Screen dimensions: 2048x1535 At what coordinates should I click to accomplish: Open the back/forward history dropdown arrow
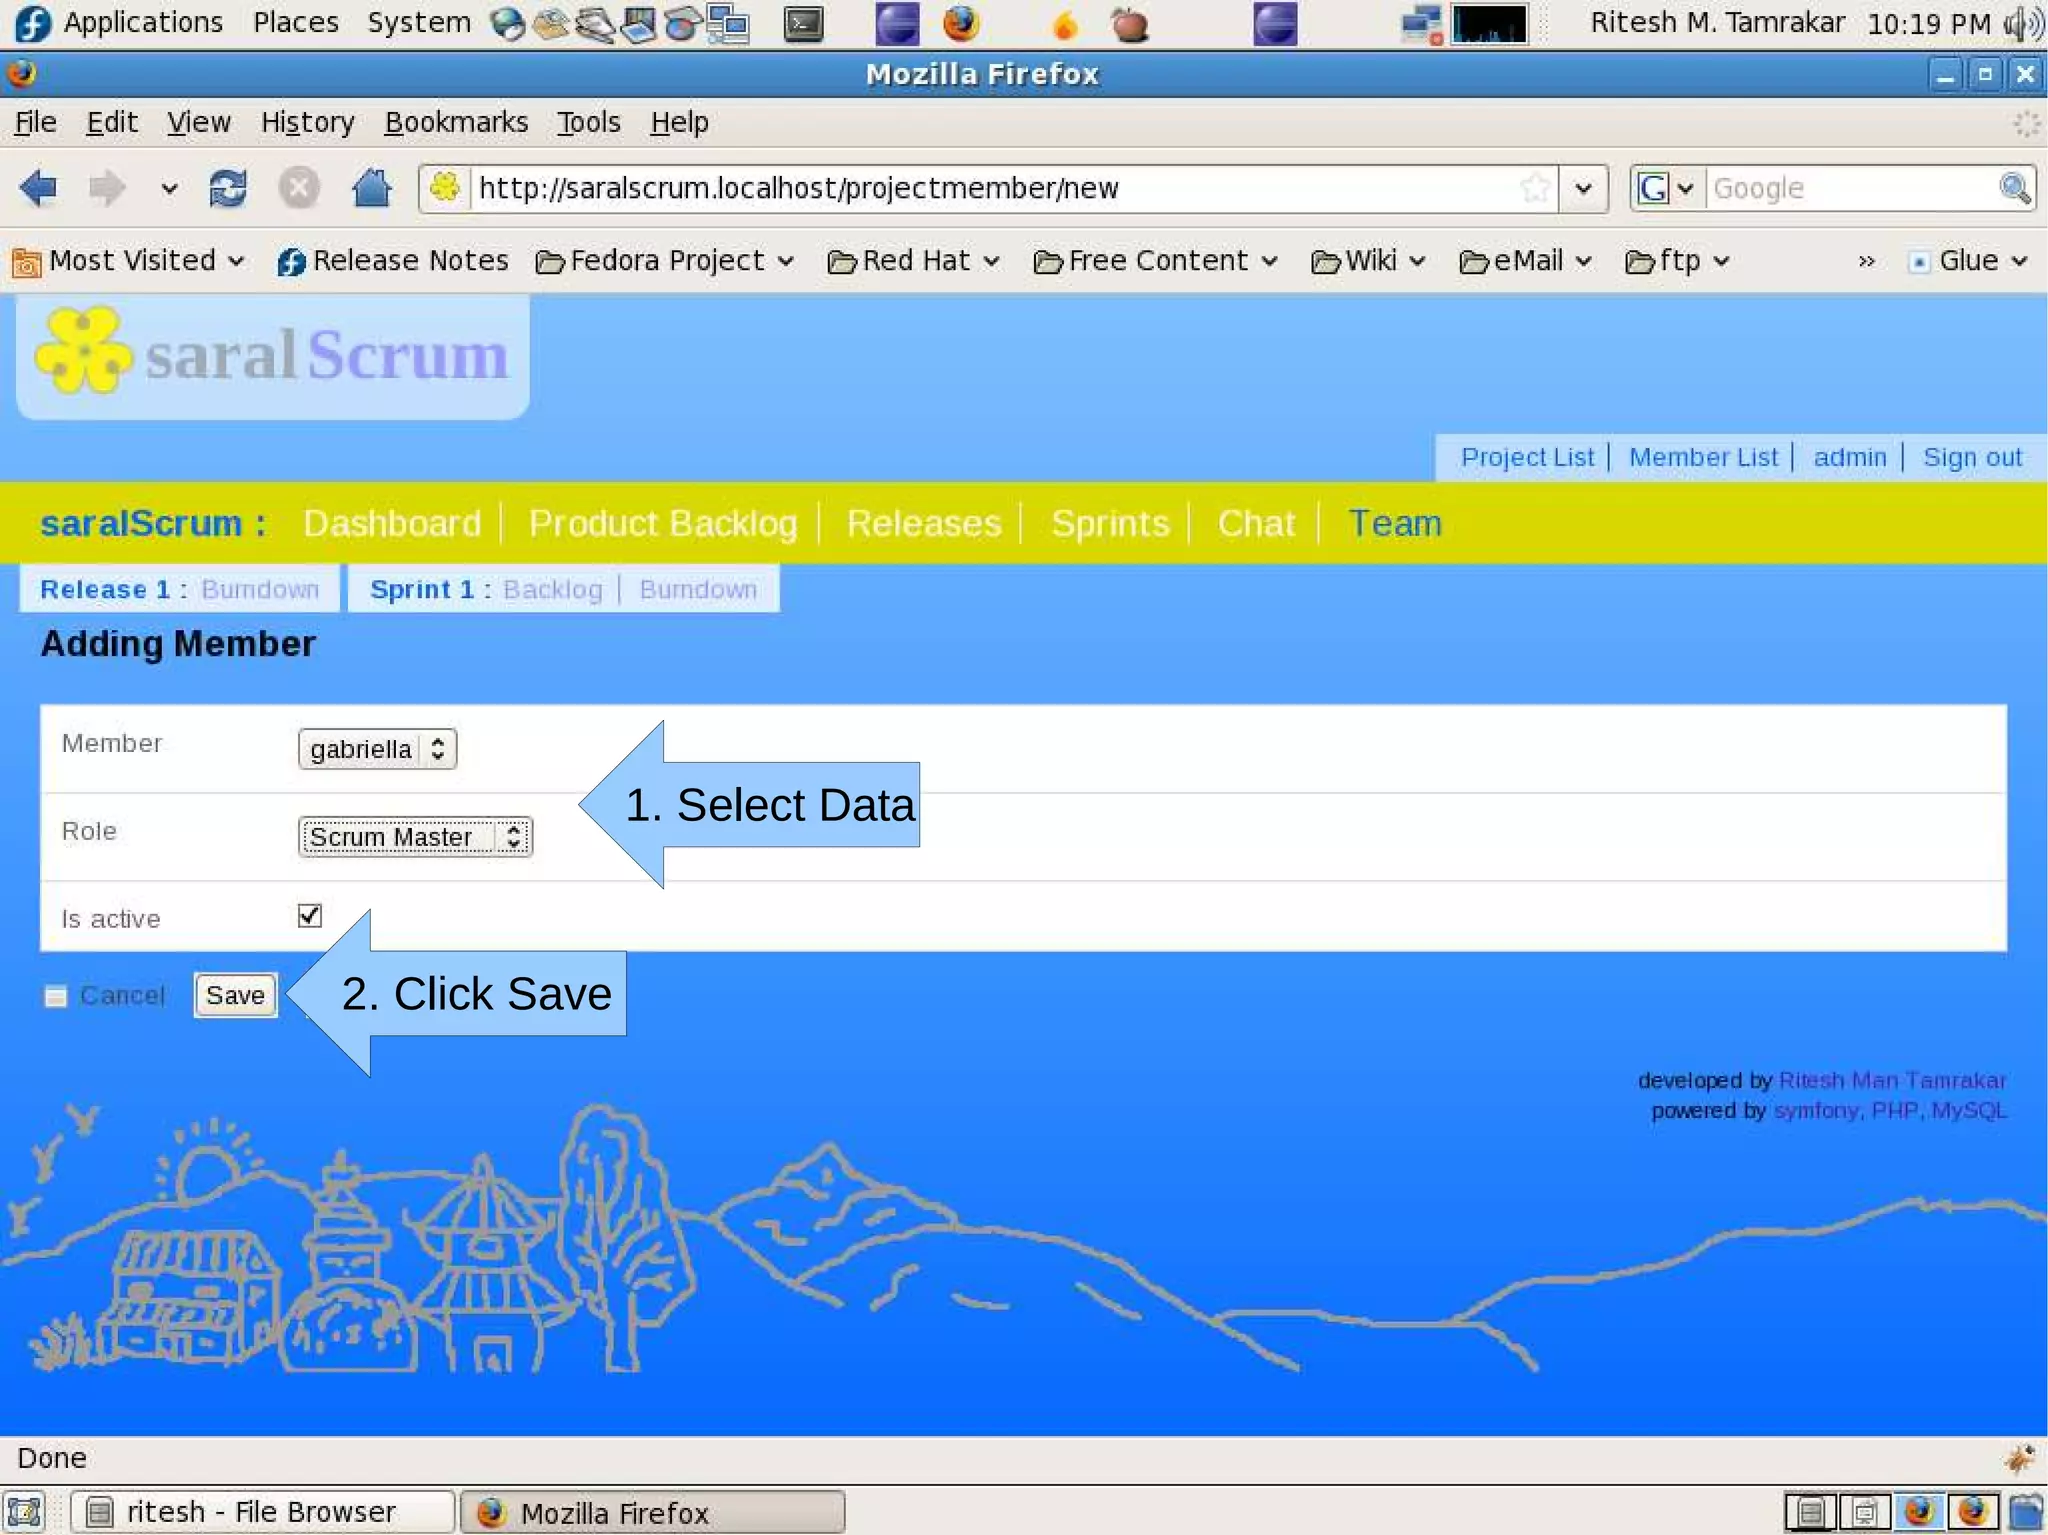[x=169, y=188]
